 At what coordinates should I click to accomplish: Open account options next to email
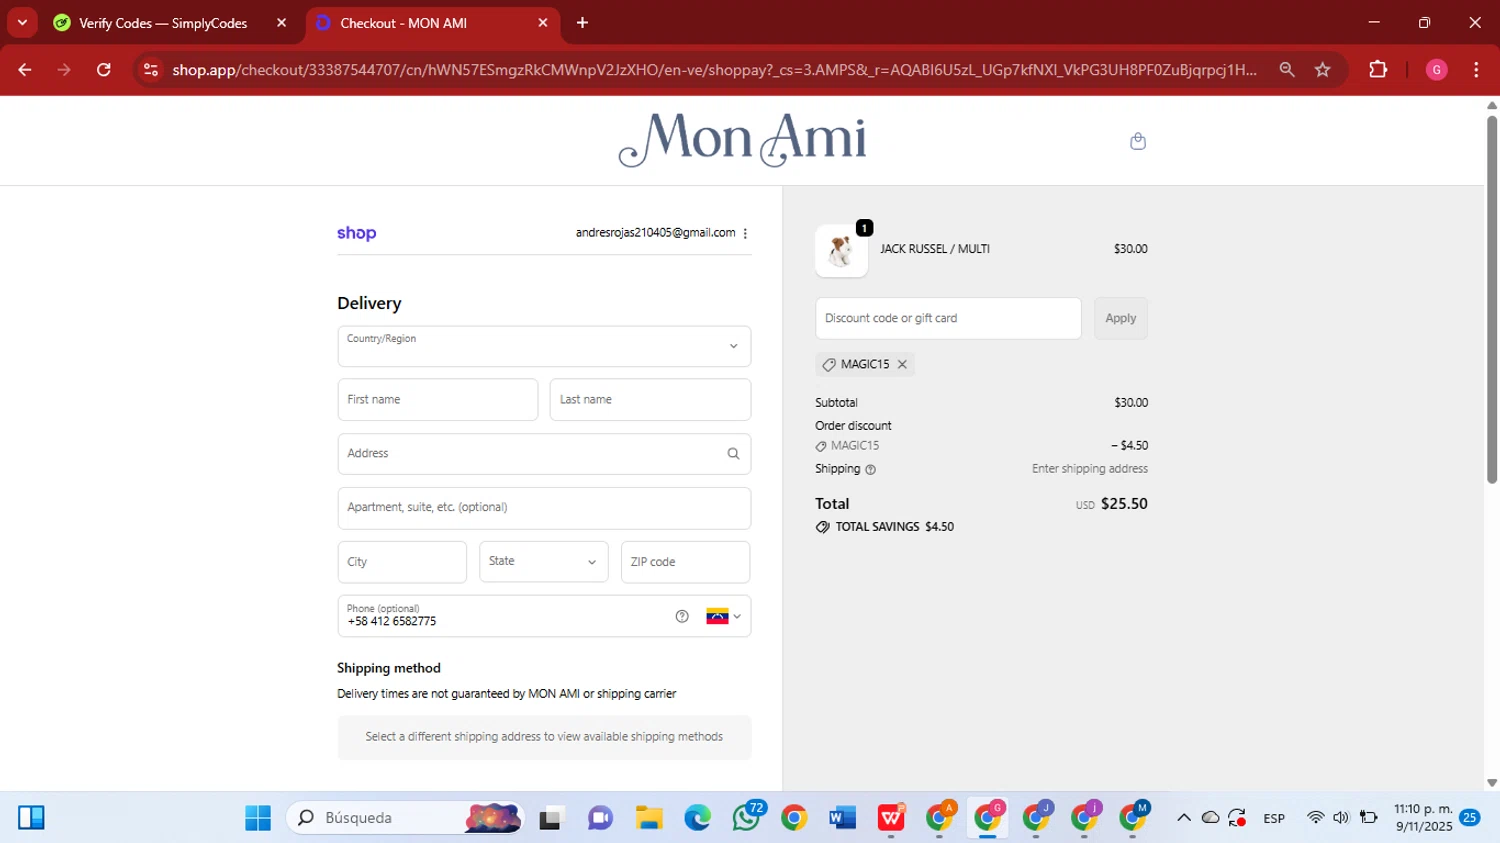tap(745, 233)
